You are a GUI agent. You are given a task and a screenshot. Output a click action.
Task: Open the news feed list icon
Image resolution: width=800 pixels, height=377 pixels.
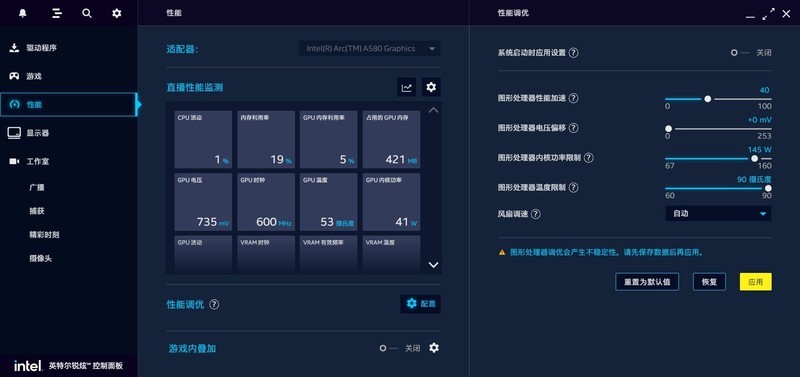pyautogui.click(x=57, y=13)
